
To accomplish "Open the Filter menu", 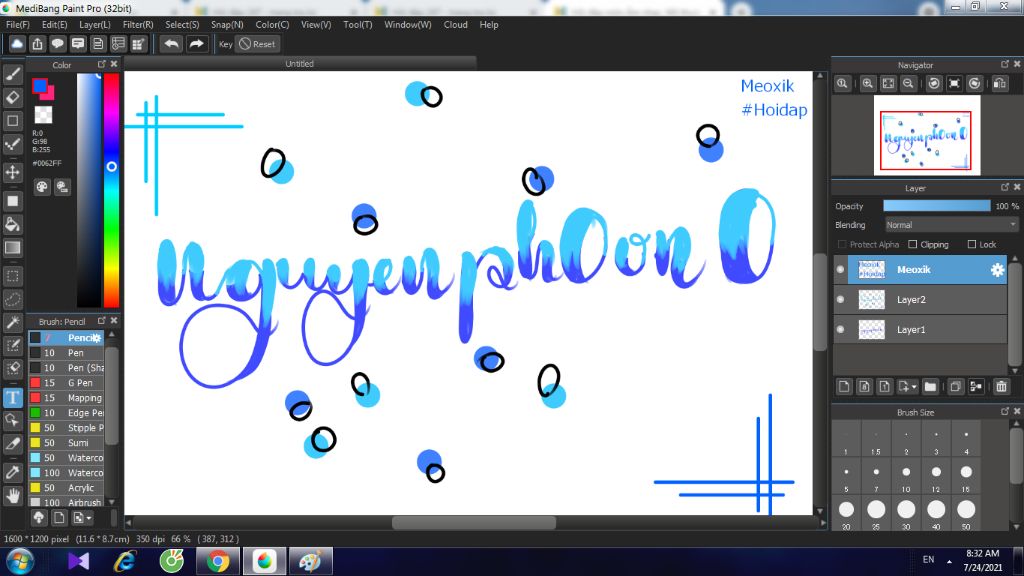I will (x=138, y=25).
